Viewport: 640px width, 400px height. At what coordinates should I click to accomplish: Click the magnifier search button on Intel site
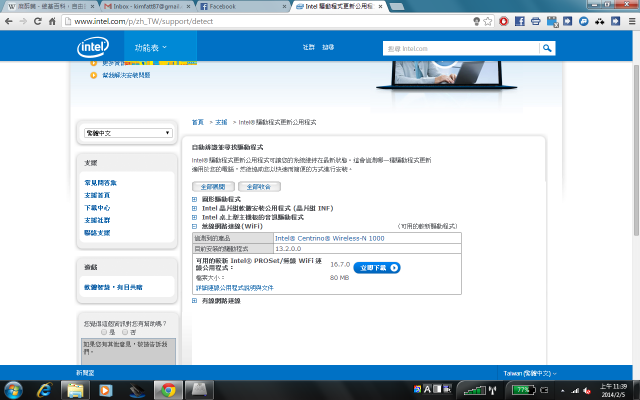click(547, 48)
